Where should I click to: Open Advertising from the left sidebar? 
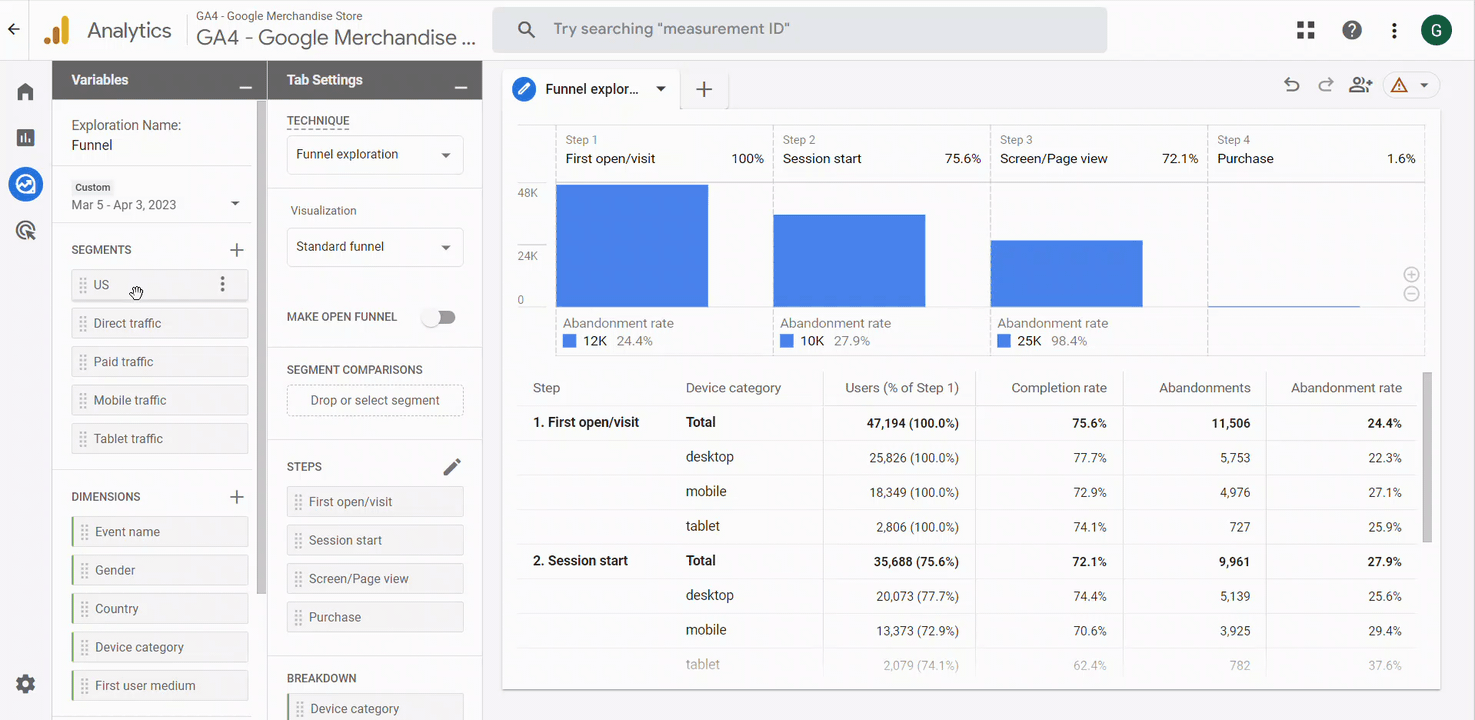24,230
